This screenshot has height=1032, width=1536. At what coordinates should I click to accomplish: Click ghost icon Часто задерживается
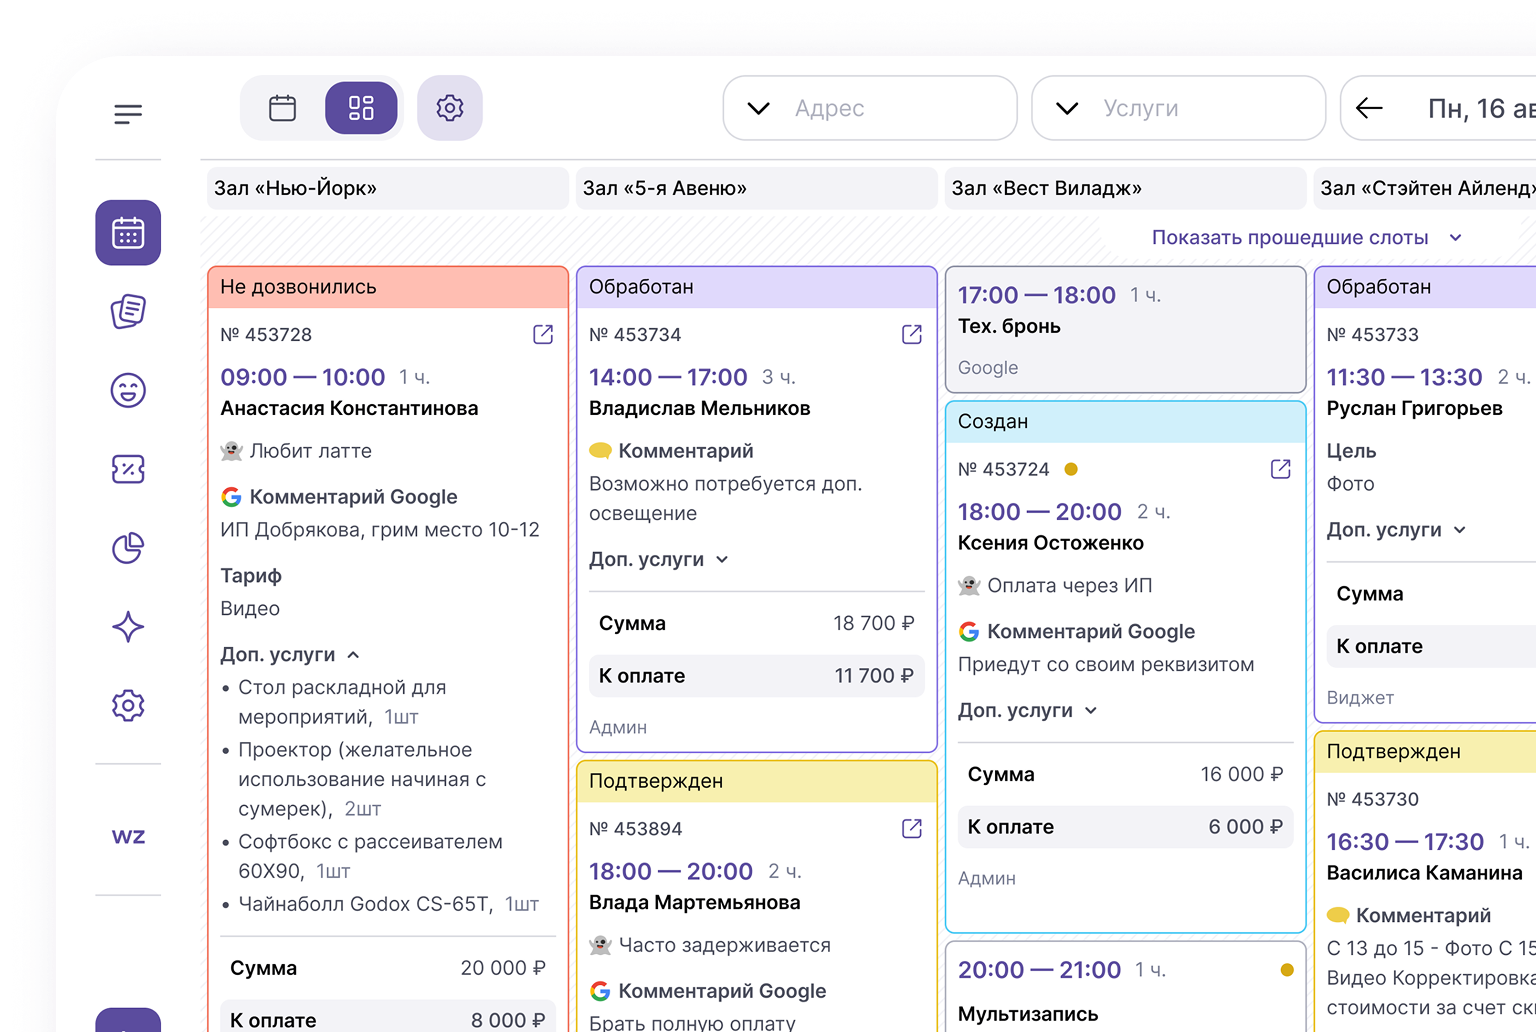coord(600,945)
